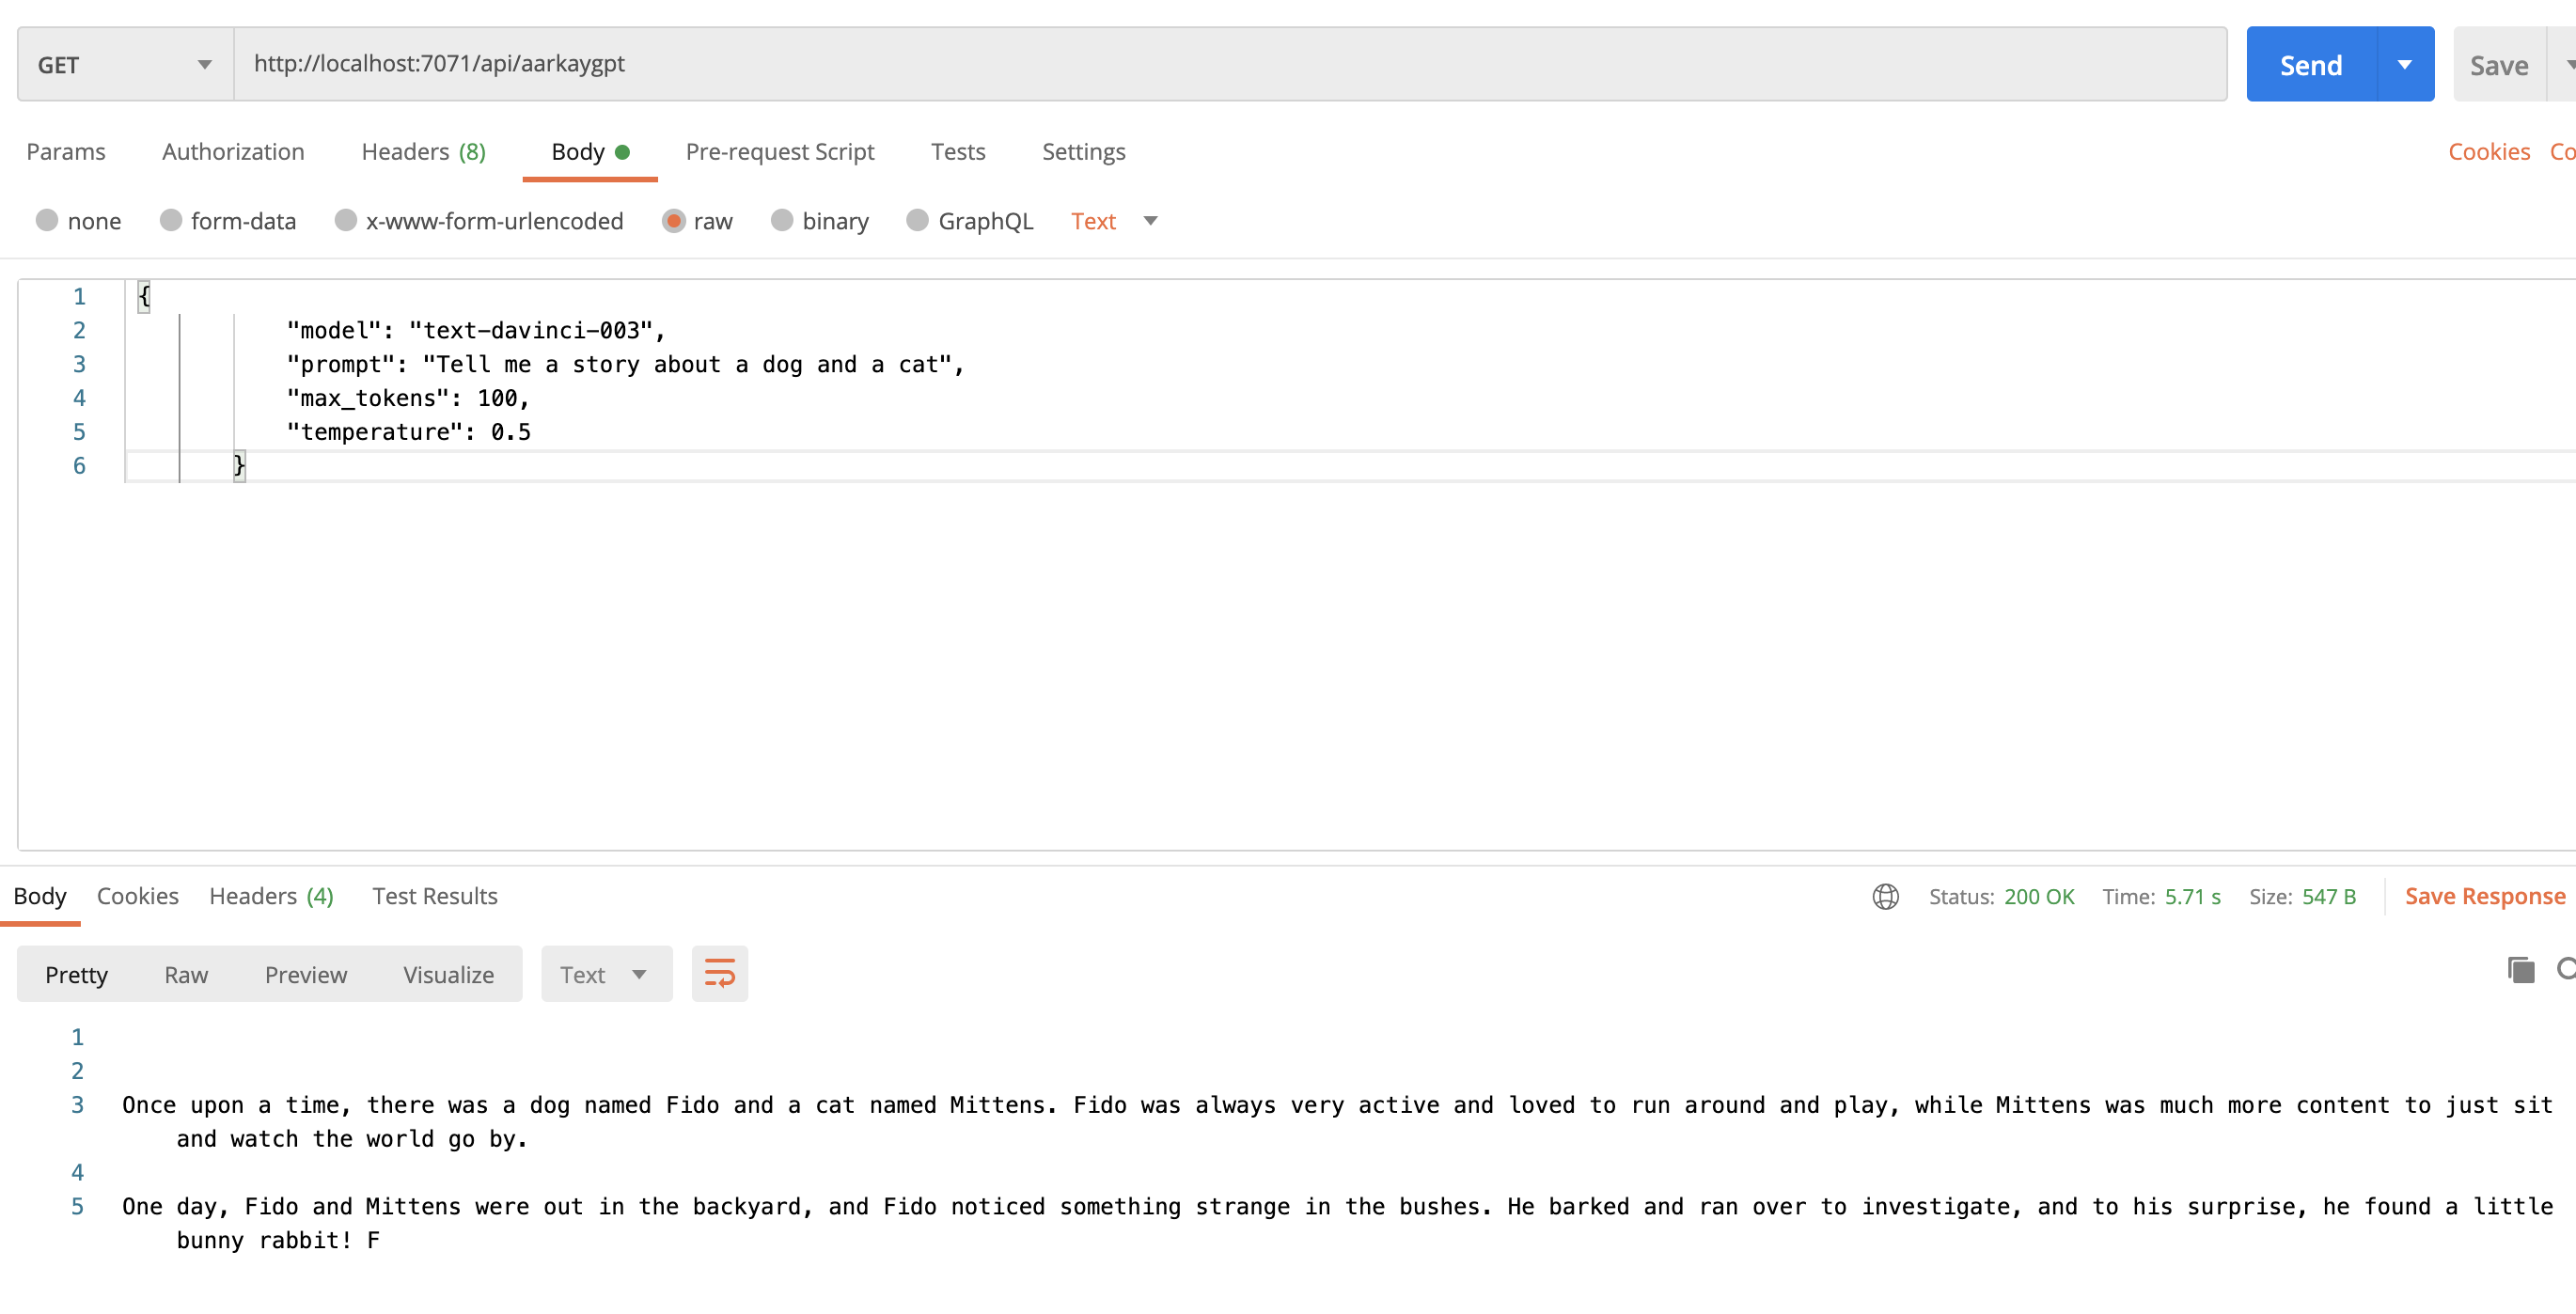Click the "max_tokens": 100 line

(x=408, y=398)
